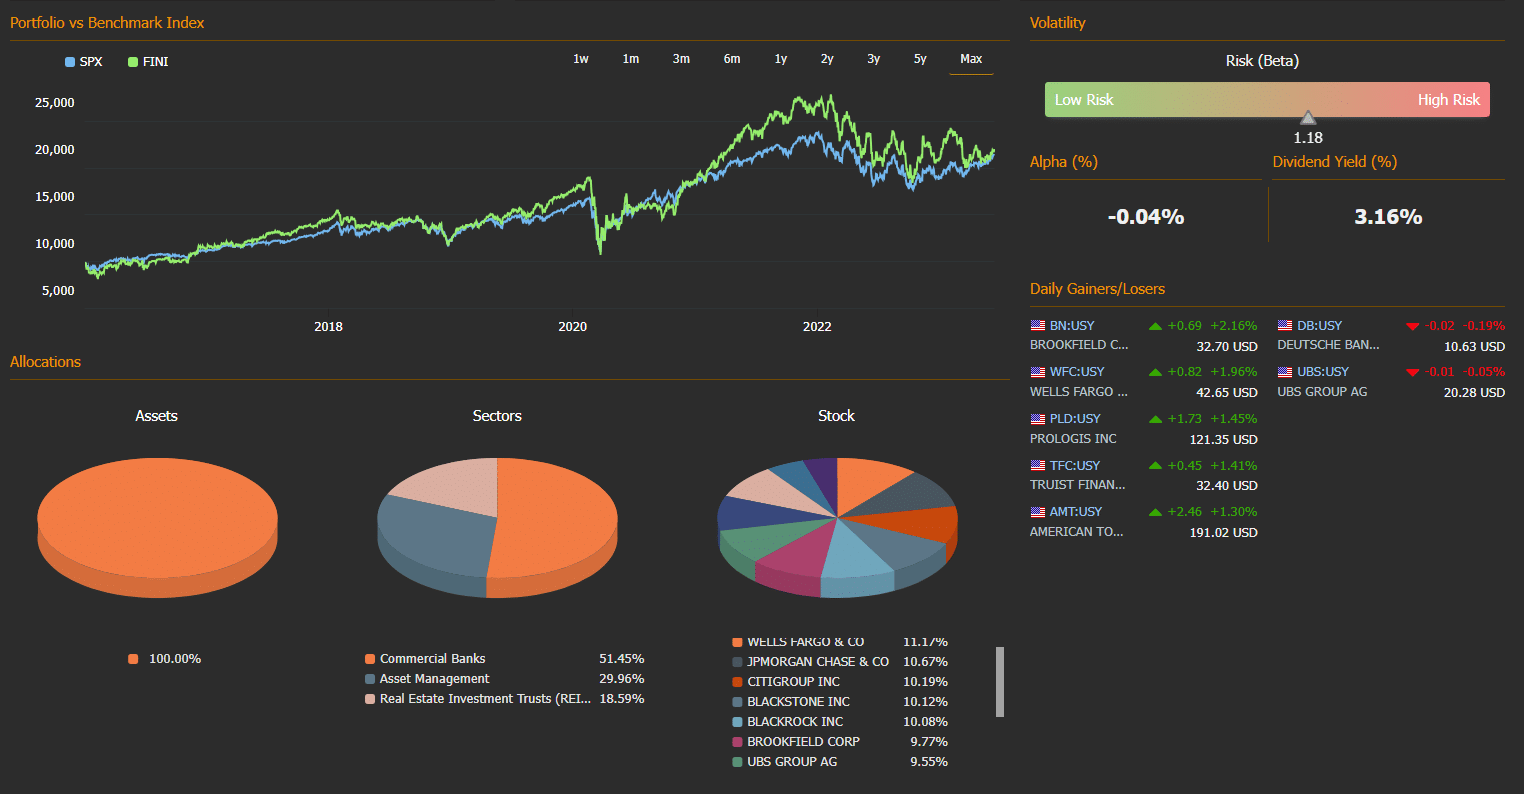
Task: Click the JPMORGAN CHASE & CO legend label
Action: coord(818,662)
